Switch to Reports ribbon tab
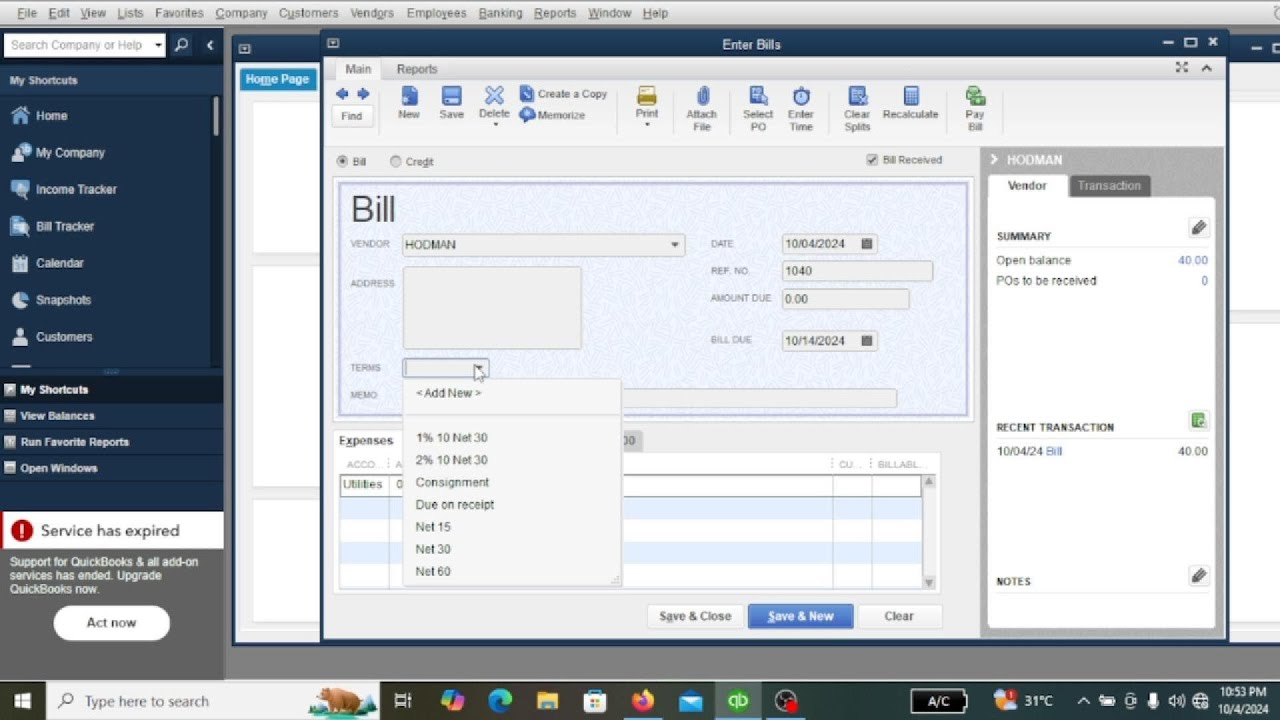This screenshot has height=720, width=1280. (x=417, y=69)
